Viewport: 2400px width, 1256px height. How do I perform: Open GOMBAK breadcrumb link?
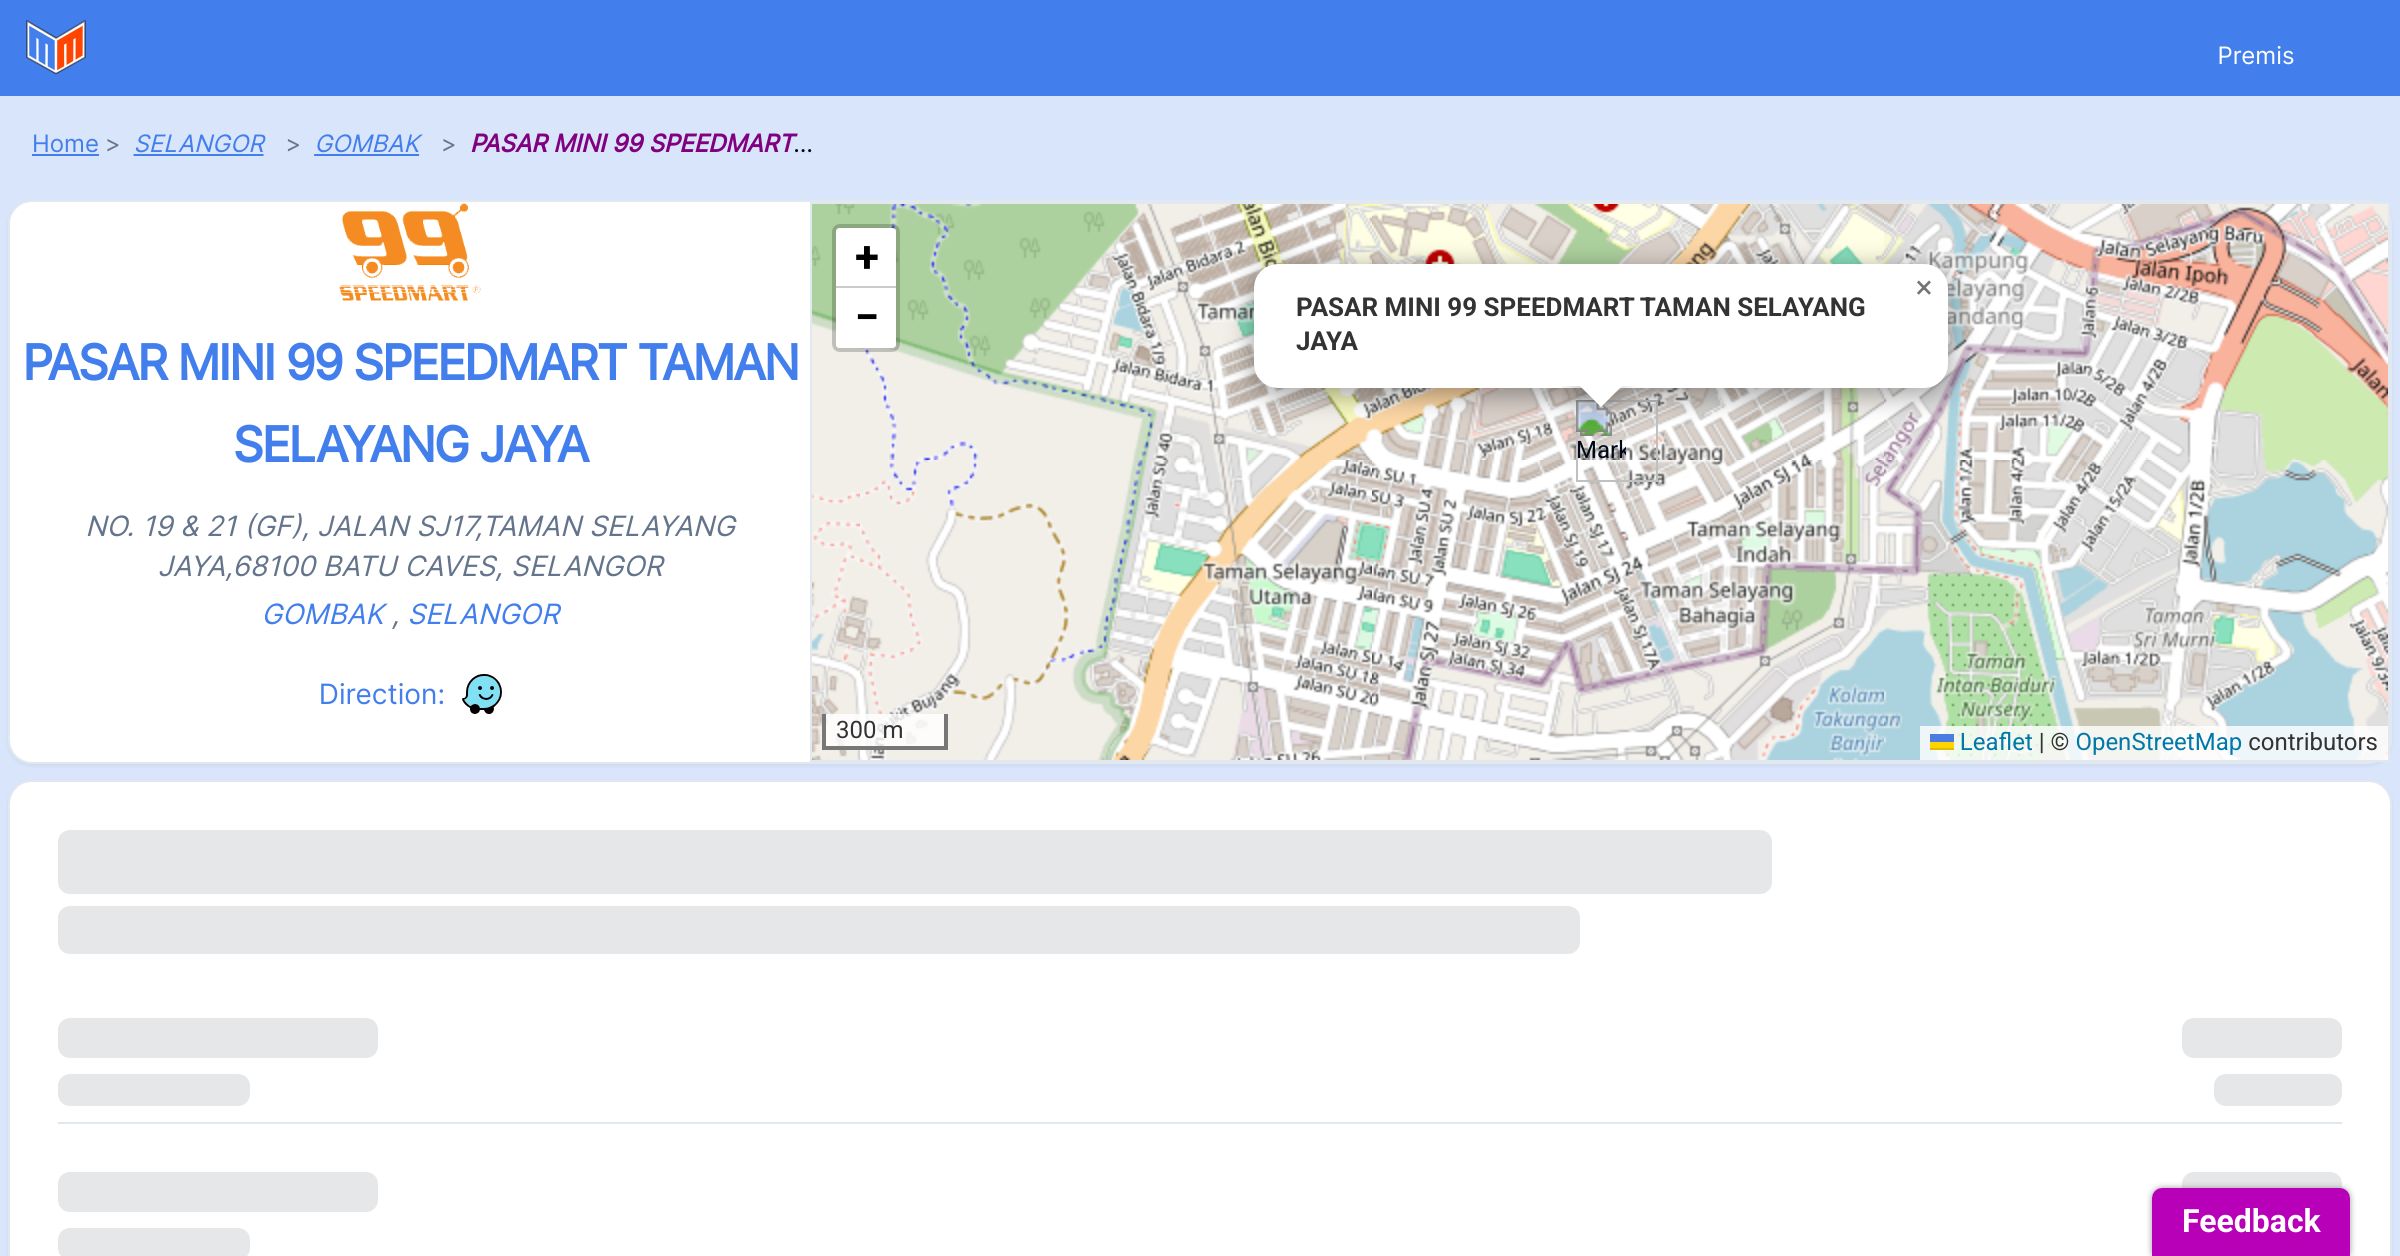point(367,144)
